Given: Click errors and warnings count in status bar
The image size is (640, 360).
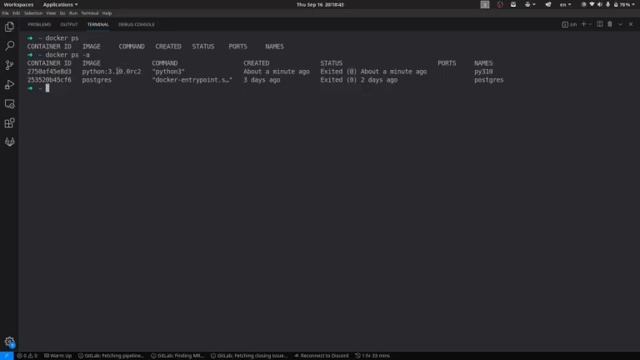Looking at the screenshot, I should [x=27, y=356].
